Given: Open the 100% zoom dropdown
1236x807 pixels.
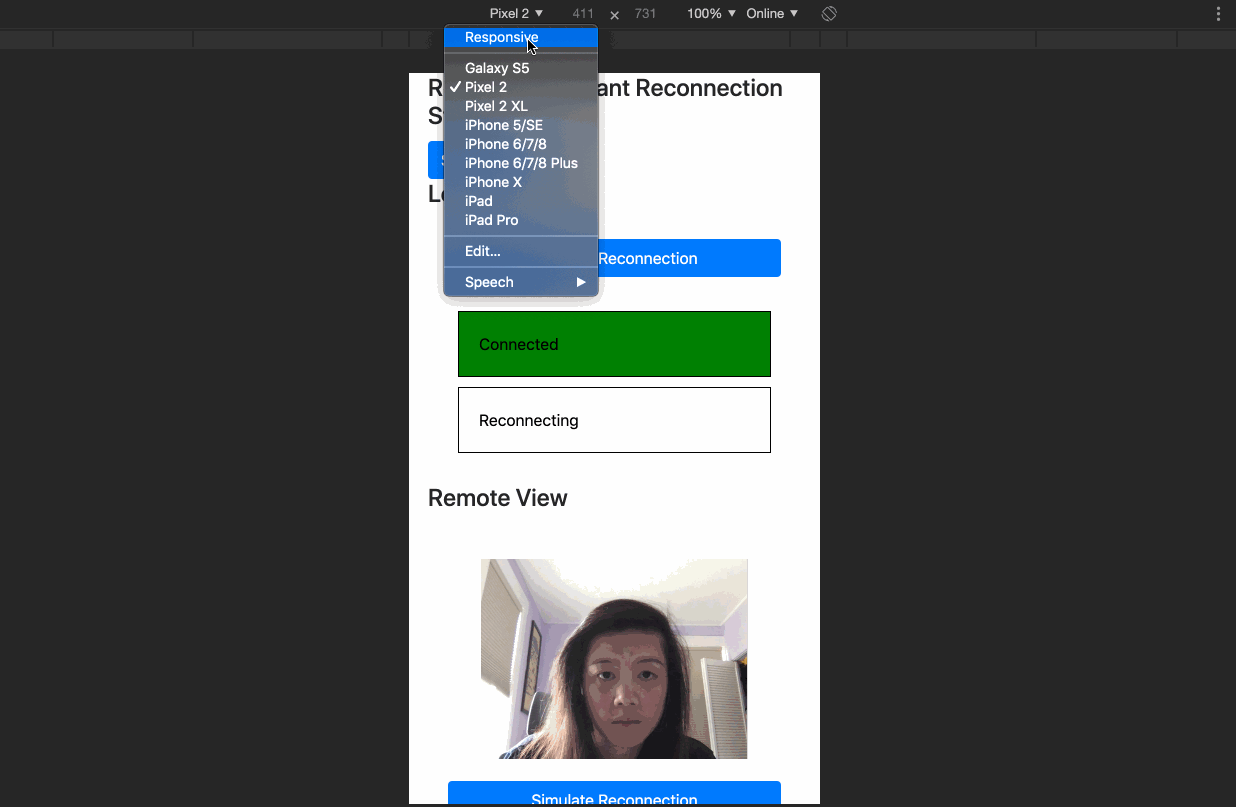Looking at the screenshot, I should click(711, 13).
